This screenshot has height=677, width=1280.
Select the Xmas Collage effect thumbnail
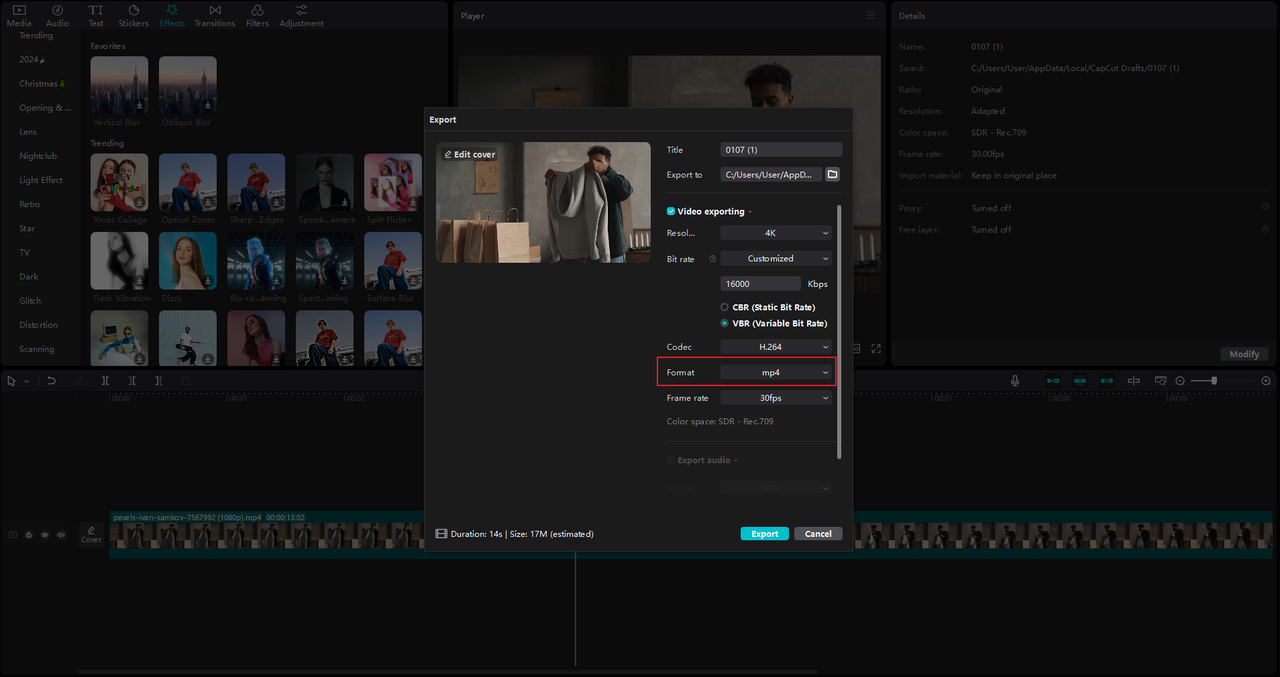point(119,182)
